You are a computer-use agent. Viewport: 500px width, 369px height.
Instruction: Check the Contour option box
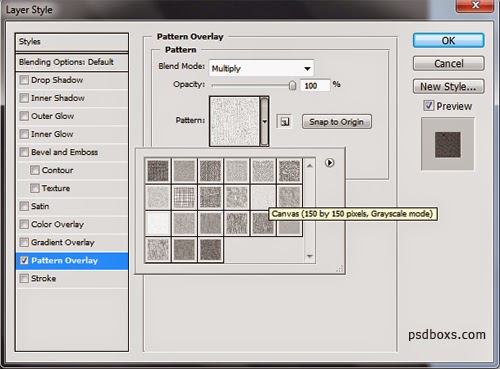[35, 170]
